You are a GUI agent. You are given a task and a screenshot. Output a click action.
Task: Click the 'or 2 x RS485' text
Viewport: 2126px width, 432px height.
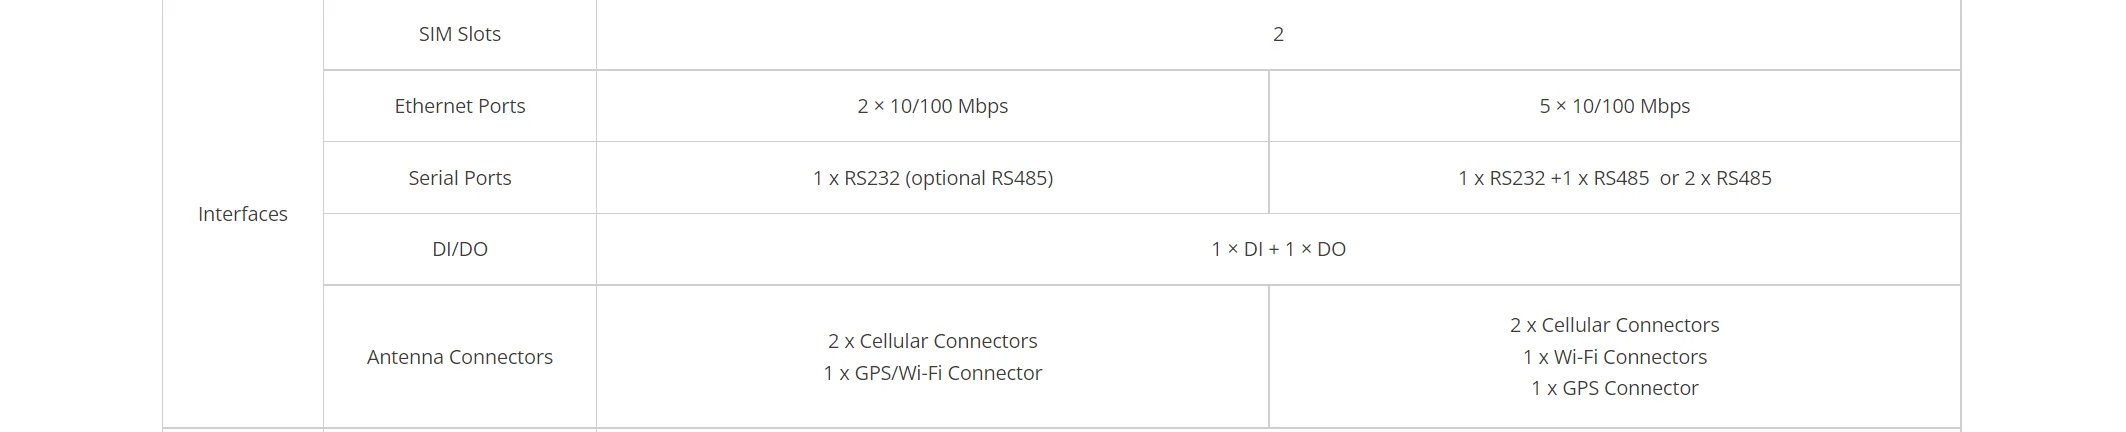coord(1715,178)
